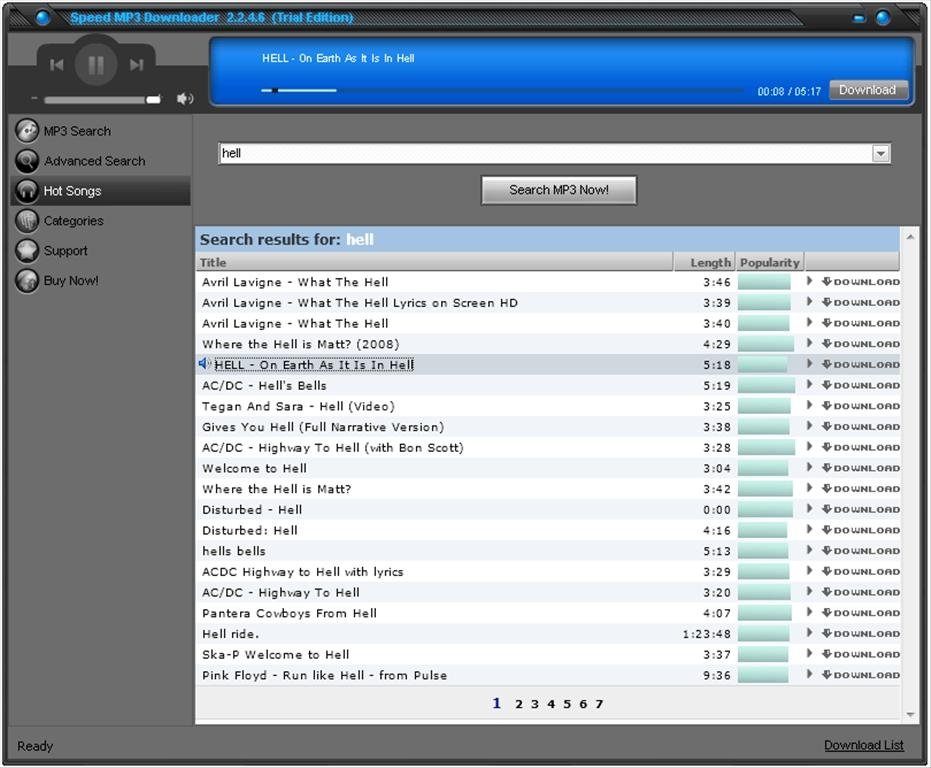
Task: Go to results page 6
Action: pyautogui.click(x=583, y=704)
